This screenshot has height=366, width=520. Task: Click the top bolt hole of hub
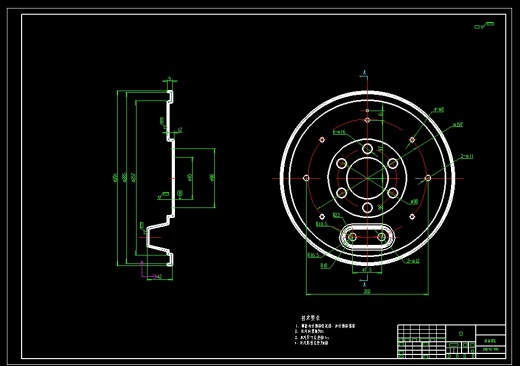[367, 149]
